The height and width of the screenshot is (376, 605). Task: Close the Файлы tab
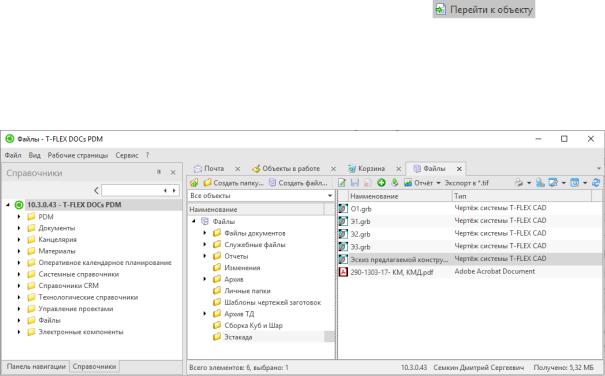click(x=459, y=169)
